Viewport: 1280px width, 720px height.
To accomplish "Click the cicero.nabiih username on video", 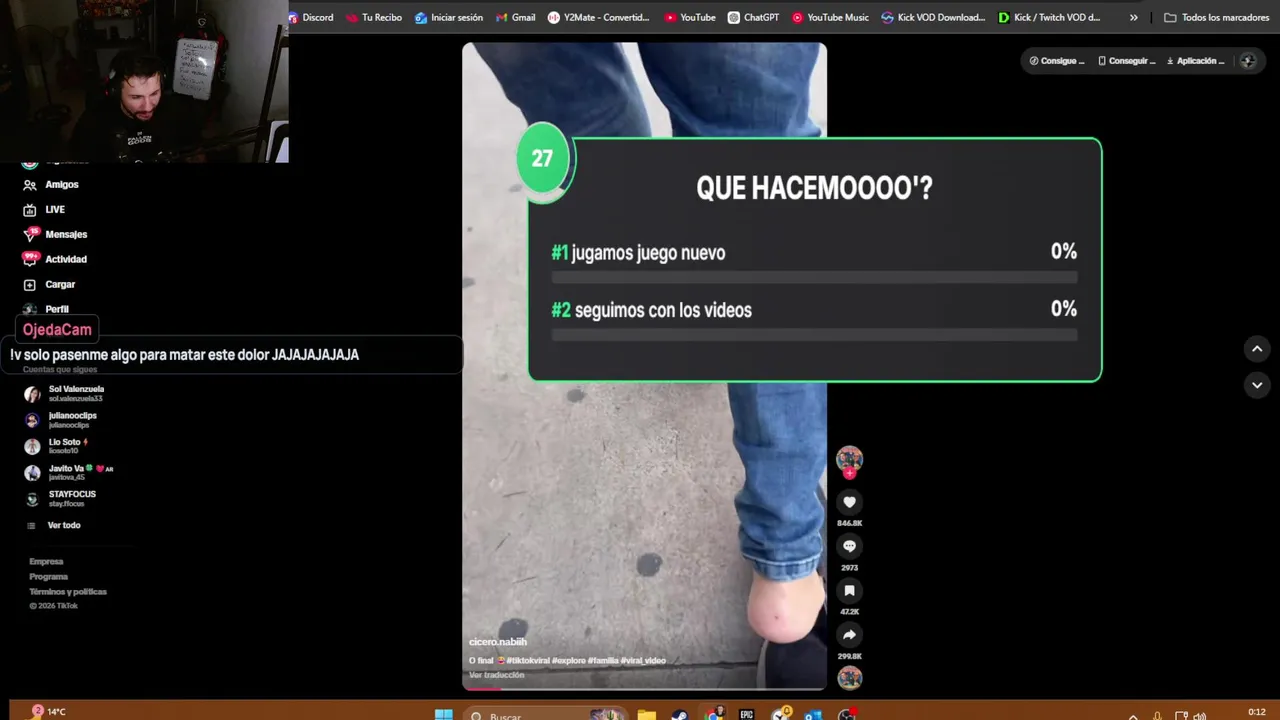I will point(497,642).
